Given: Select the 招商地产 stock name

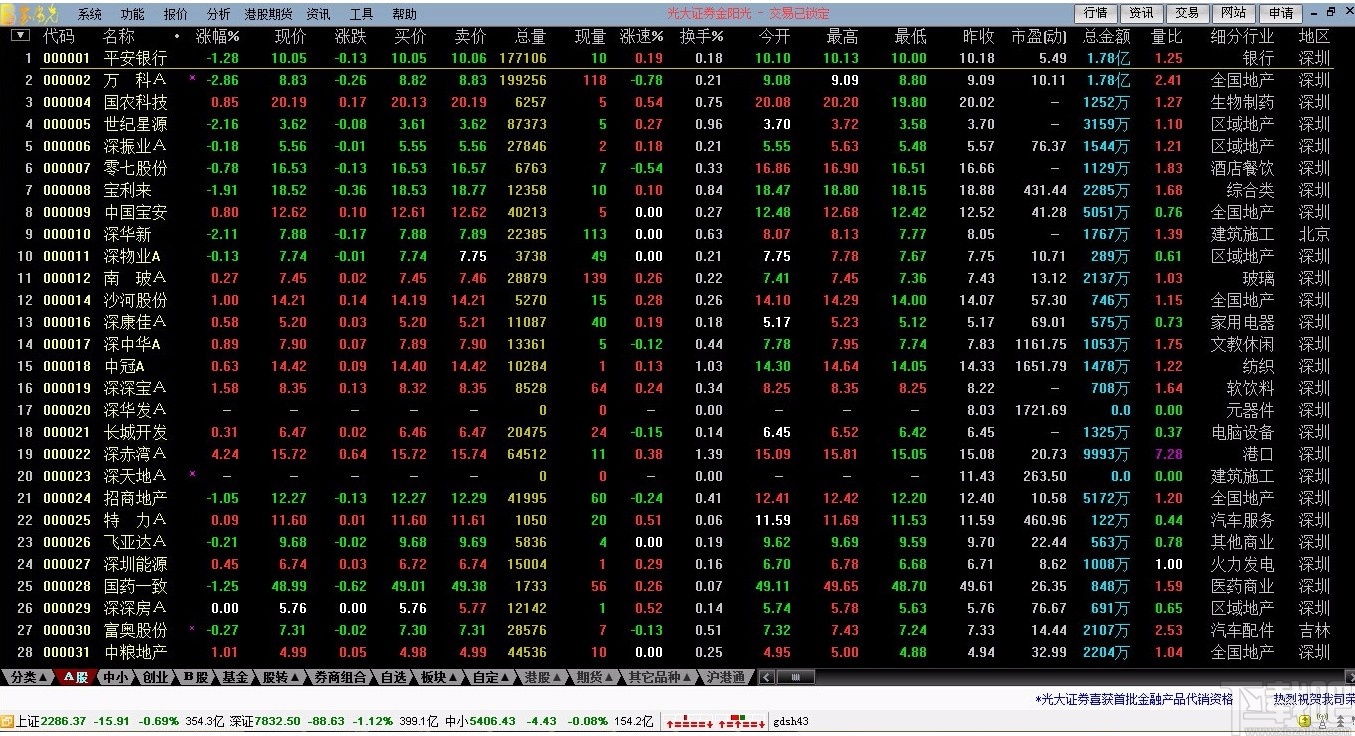Looking at the screenshot, I should click(135, 498).
